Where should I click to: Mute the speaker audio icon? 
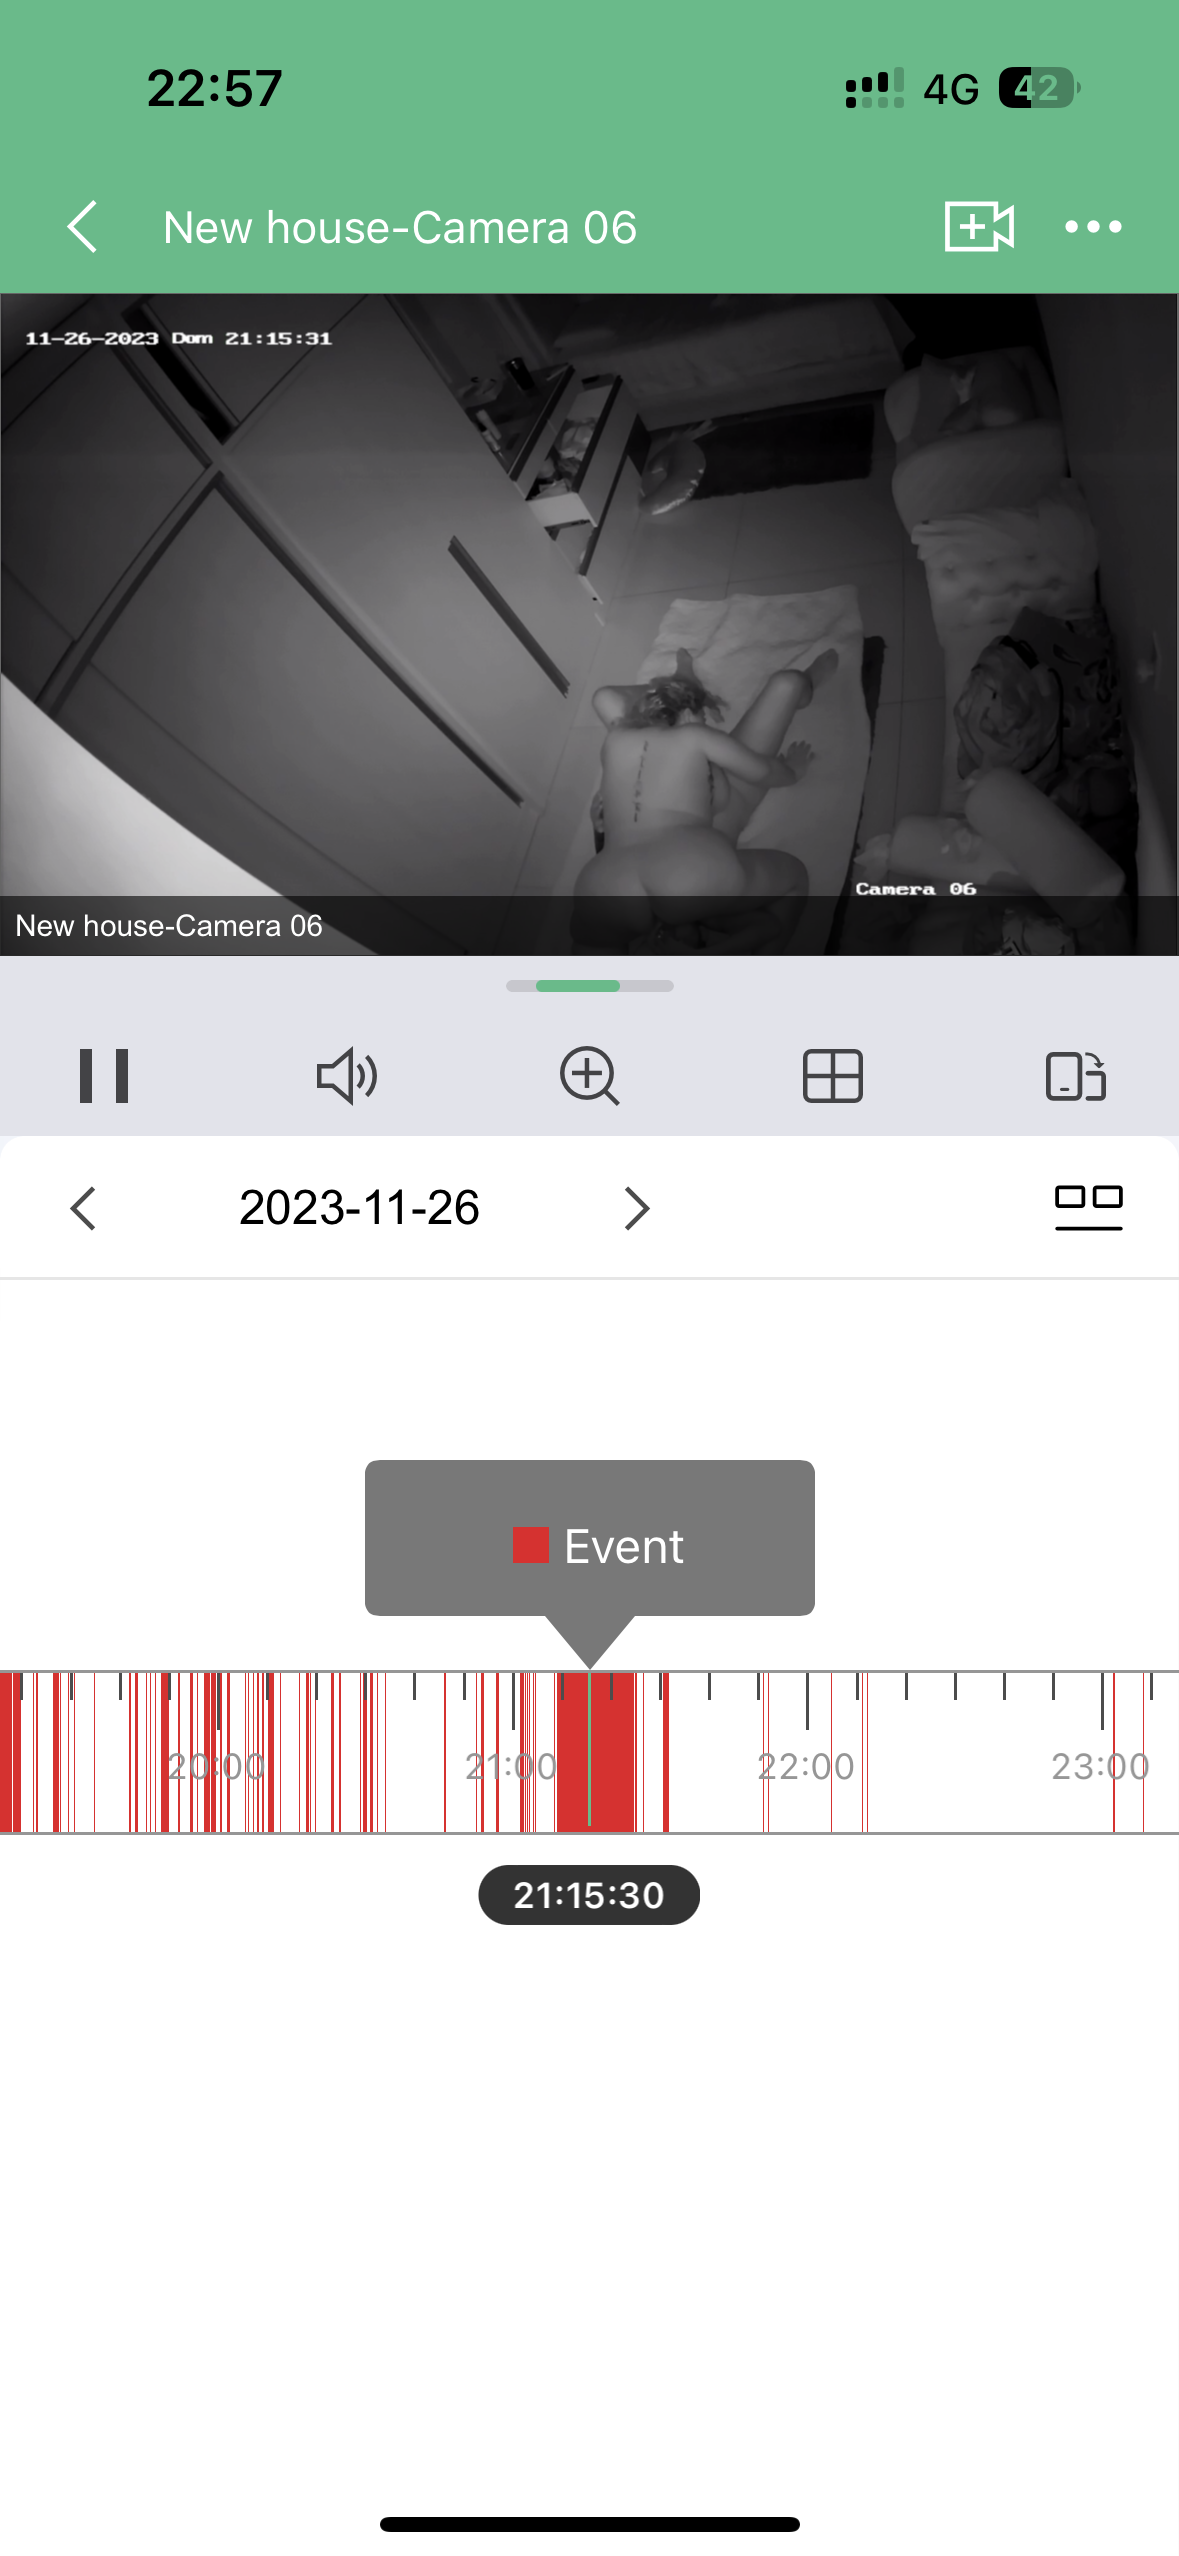pyautogui.click(x=346, y=1076)
